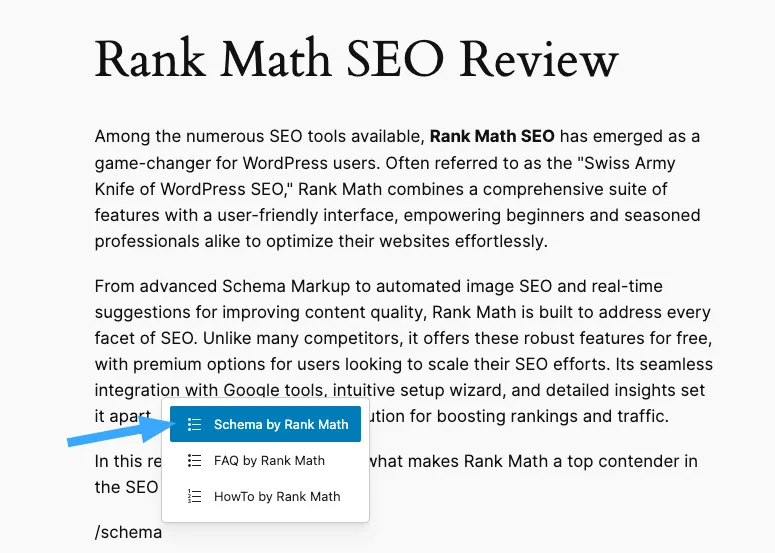This screenshot has width=775, height=553.
Task: Select the "Schema by Rank Math" menu label
Action: 281,424
